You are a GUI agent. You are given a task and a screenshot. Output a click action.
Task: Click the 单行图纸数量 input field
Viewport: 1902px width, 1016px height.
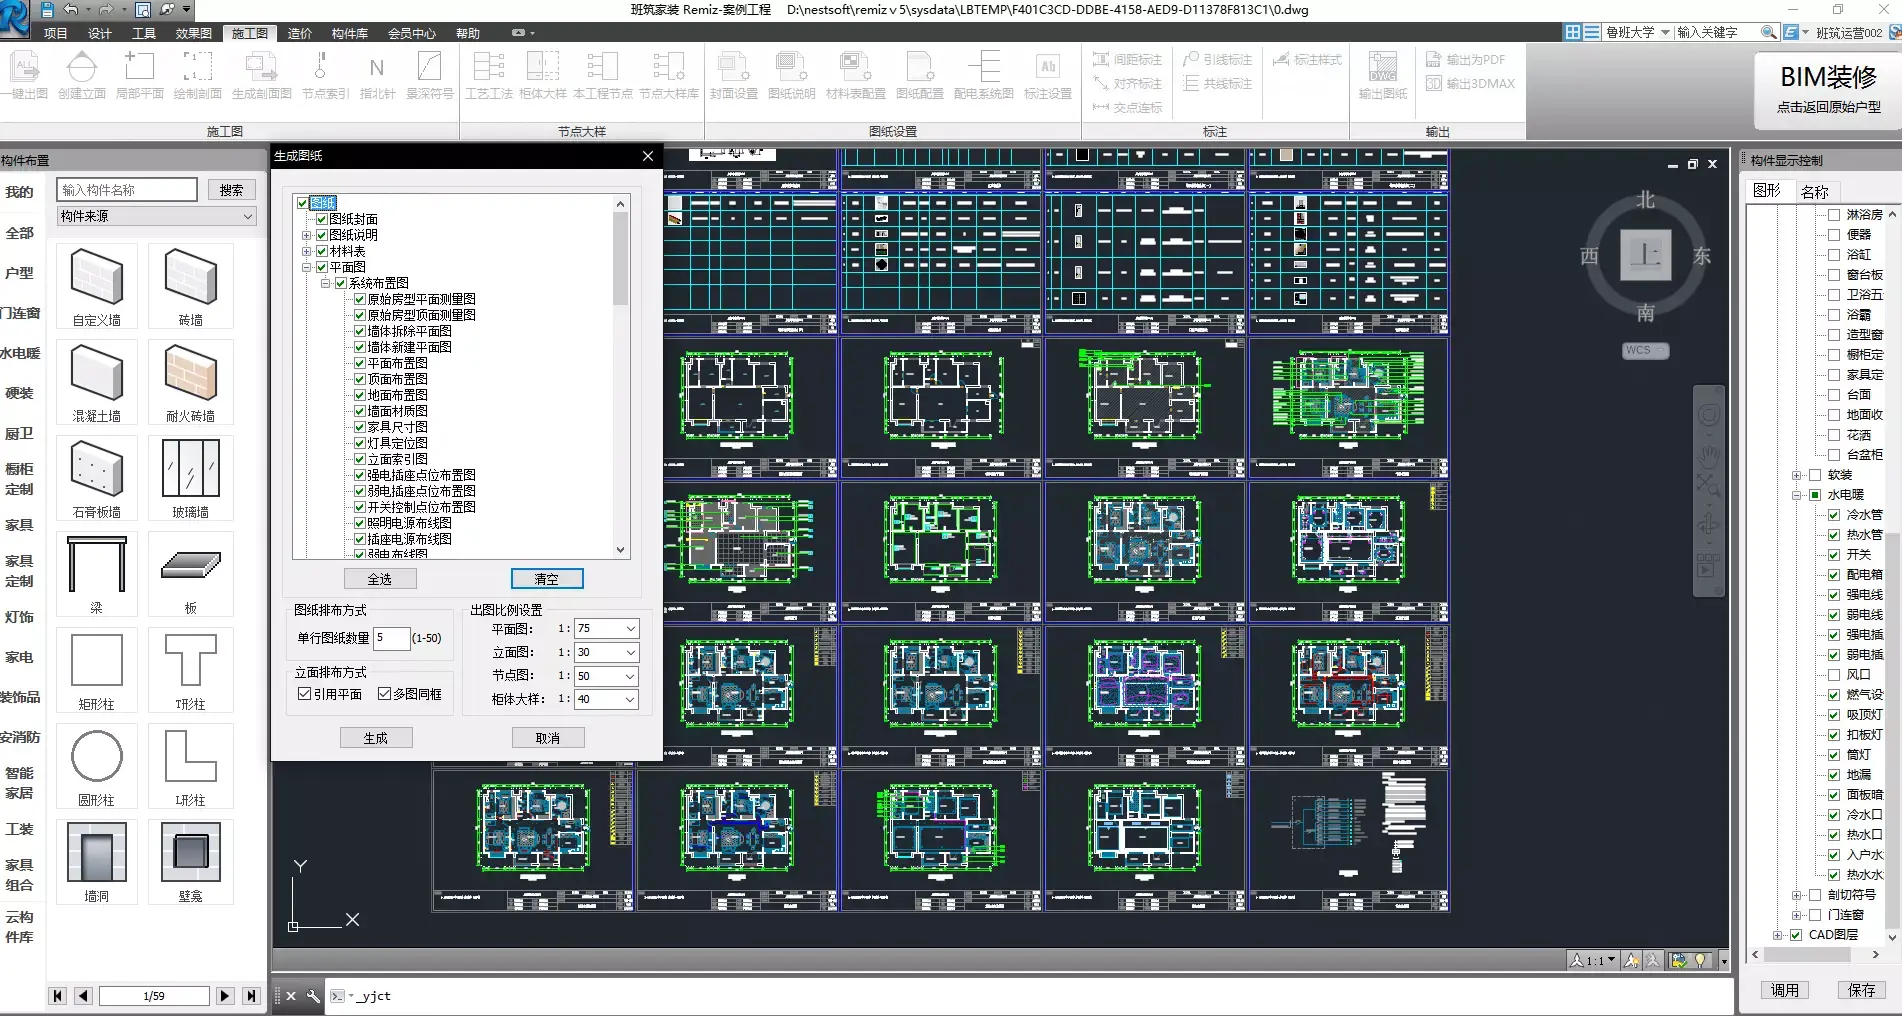pos(391,638)
